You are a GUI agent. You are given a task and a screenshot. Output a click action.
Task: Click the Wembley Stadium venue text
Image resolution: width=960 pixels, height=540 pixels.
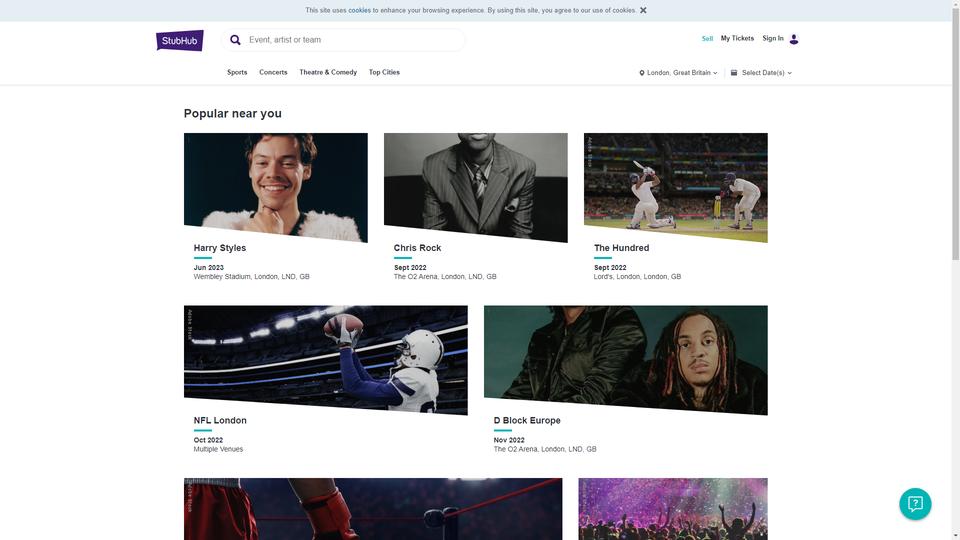tap(252, 277)
